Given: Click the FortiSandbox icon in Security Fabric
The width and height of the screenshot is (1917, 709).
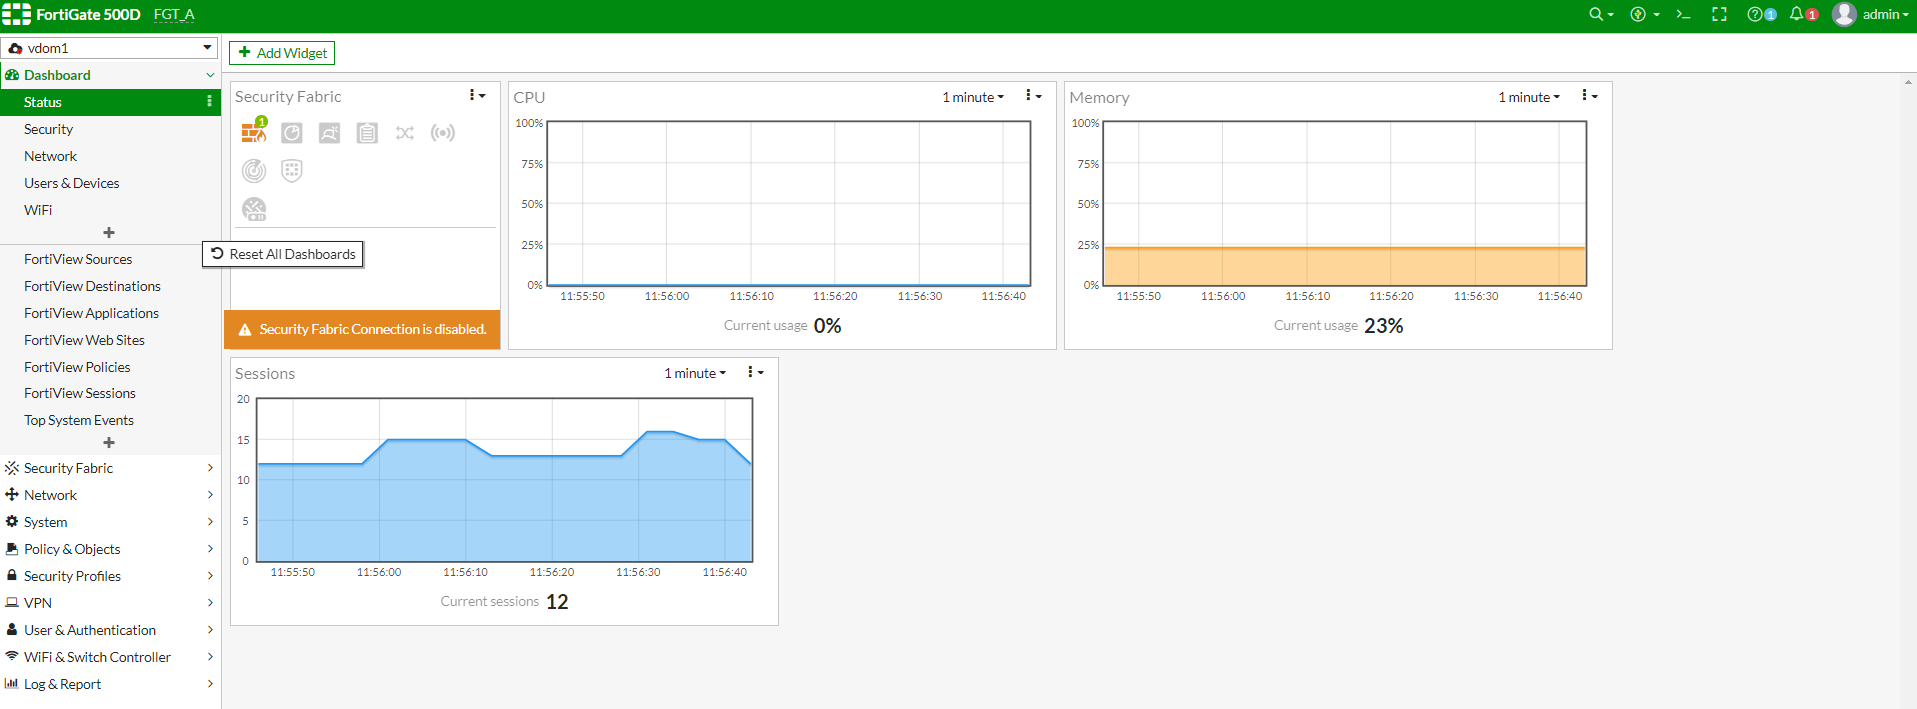Looking at the screenshot, I should [x=329, y=133].
